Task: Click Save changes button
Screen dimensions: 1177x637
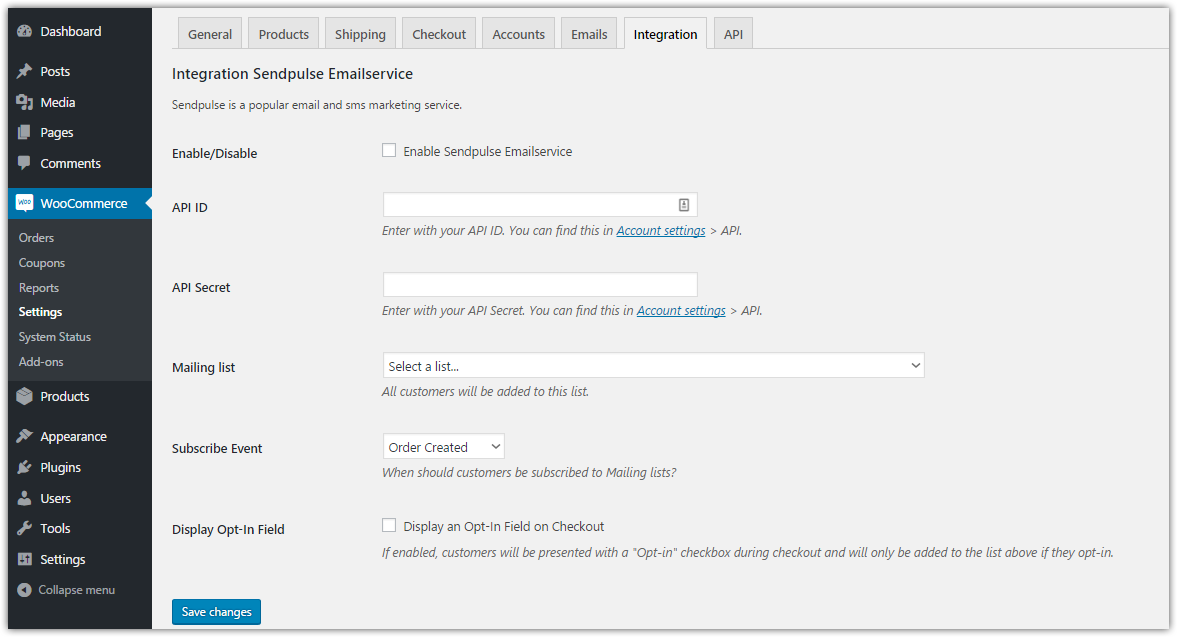Action: point(216,612)
